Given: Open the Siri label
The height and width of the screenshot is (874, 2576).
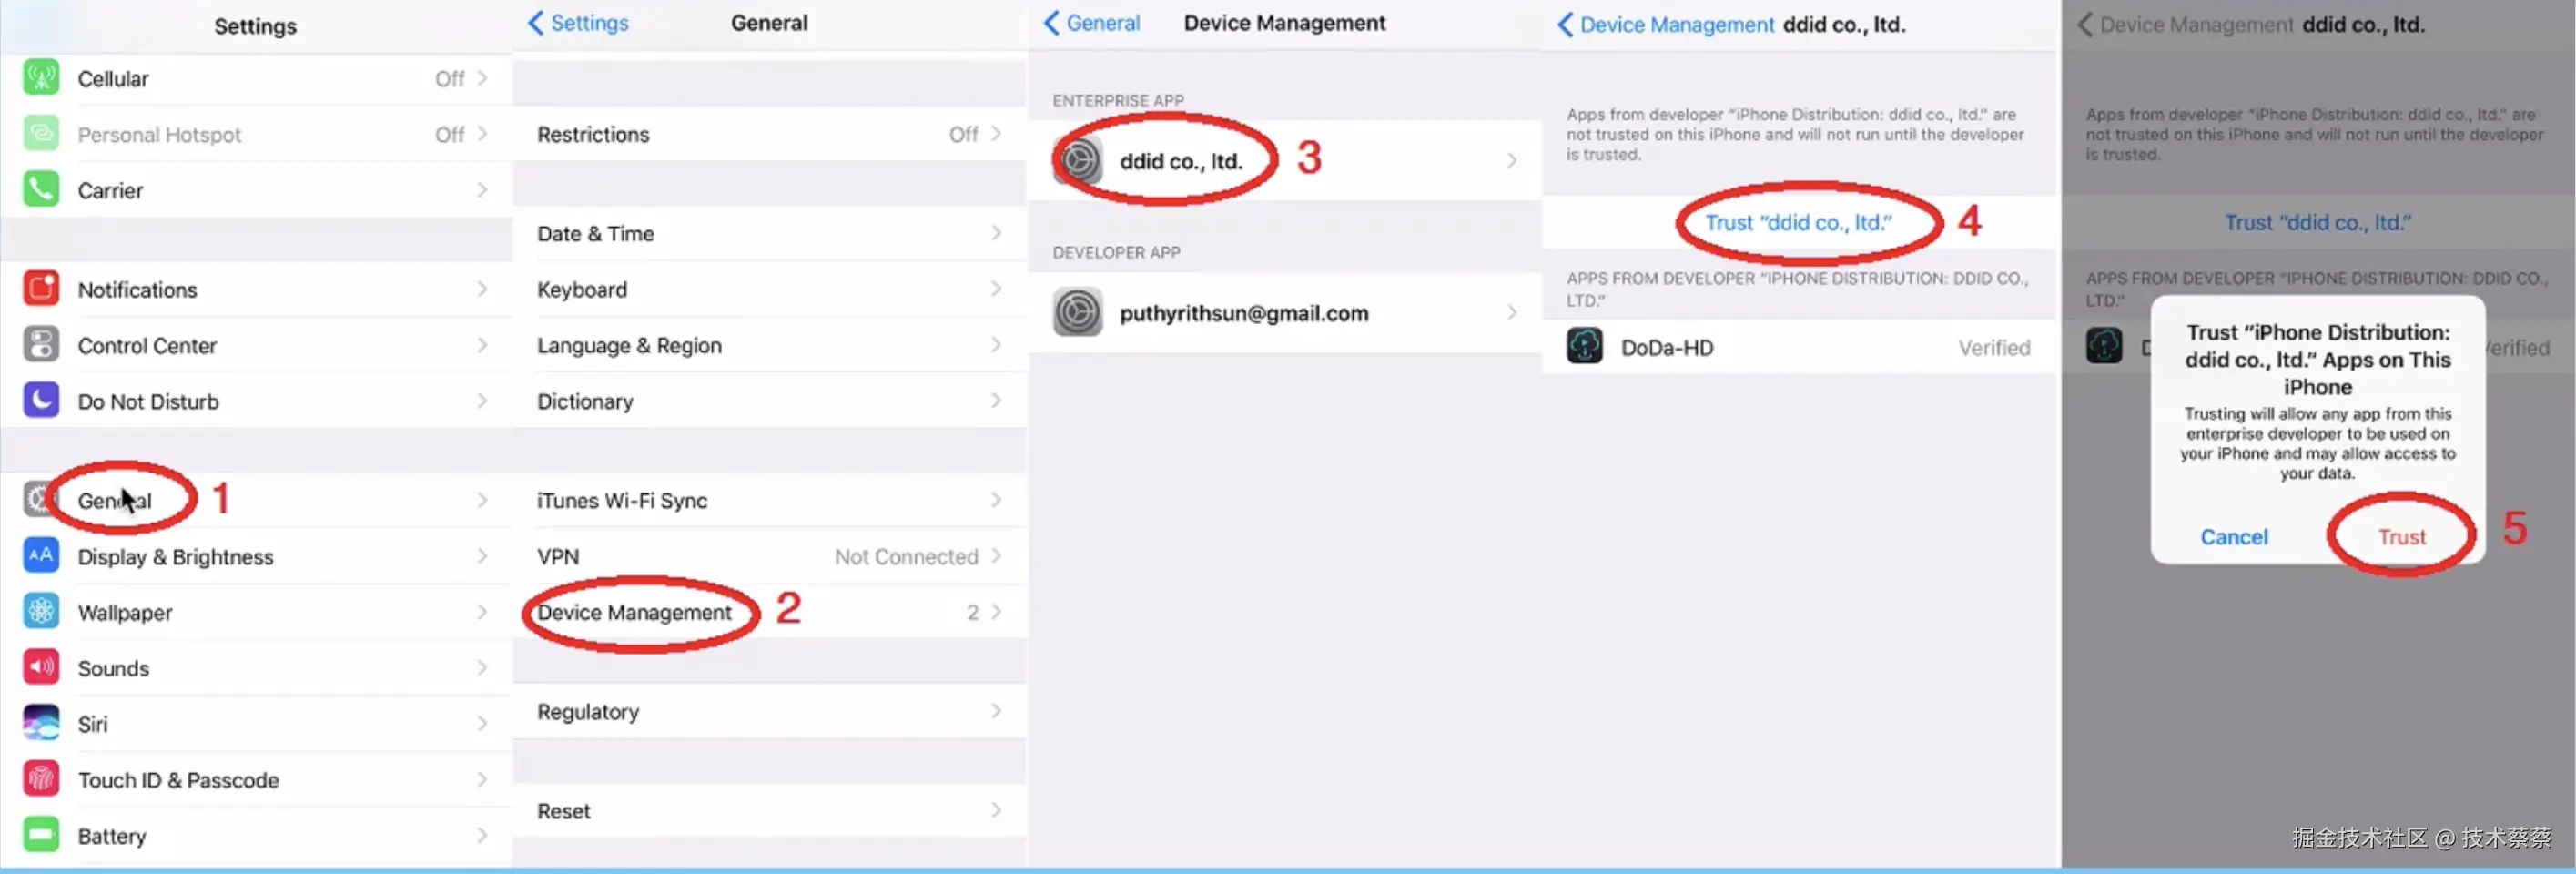Looking at the screenshot, I should [x=93, y=723].
